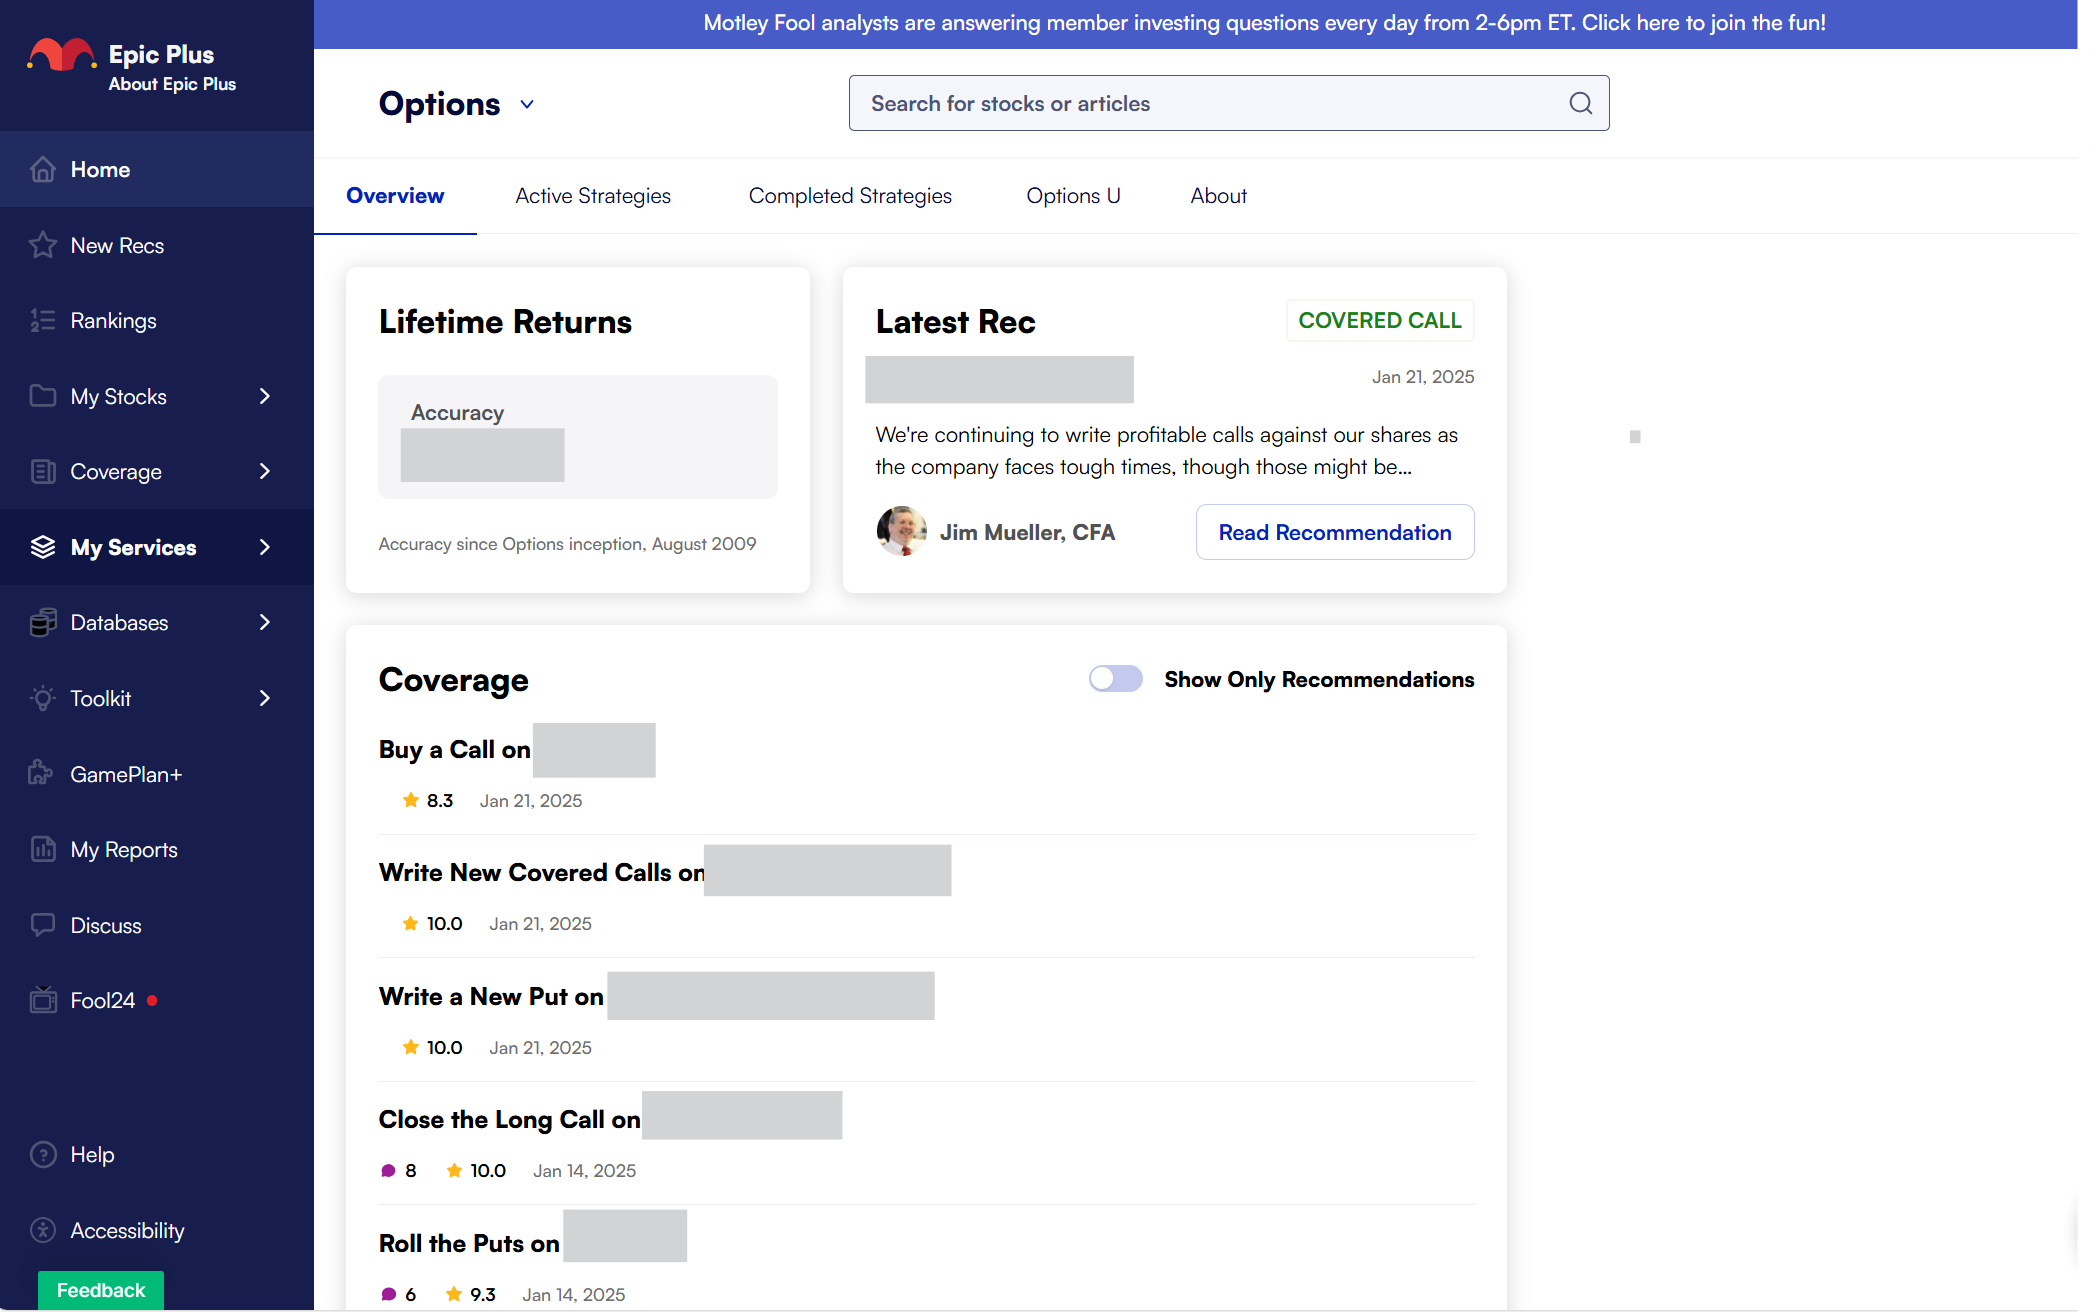
Task: Click Read Recommendation button
Action: point(1334,532)
